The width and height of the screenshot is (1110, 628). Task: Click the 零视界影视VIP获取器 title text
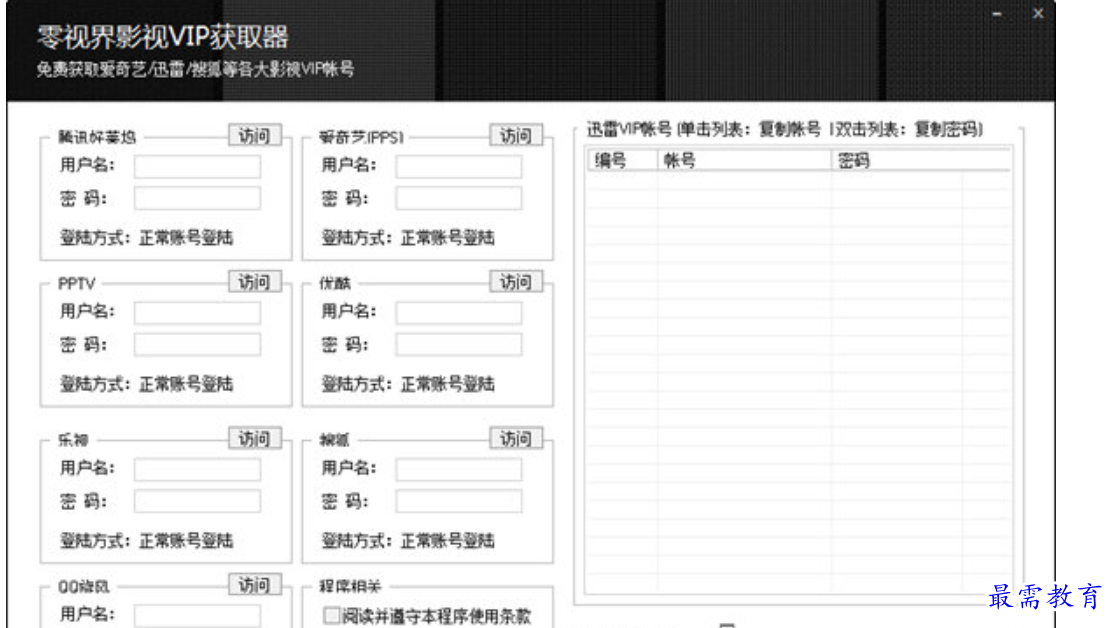163,37
